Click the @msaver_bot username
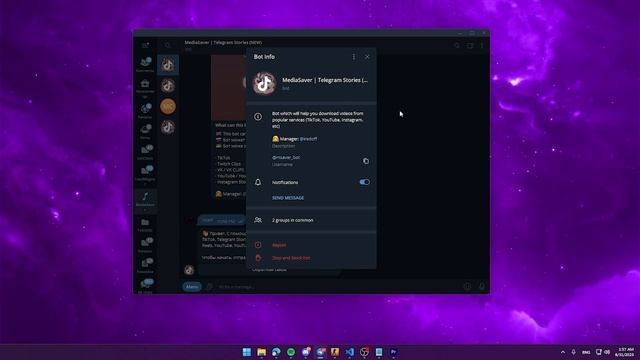Image resolution: width=640 pixels, height=360 pixels. [x=286, y=157]
